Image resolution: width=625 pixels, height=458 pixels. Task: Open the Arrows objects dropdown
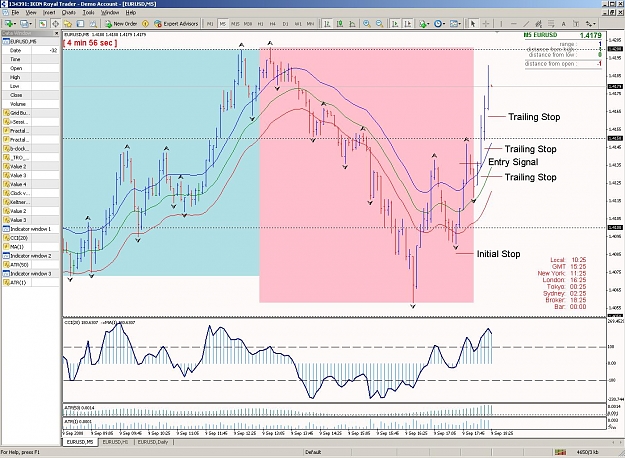coord(590,24)
